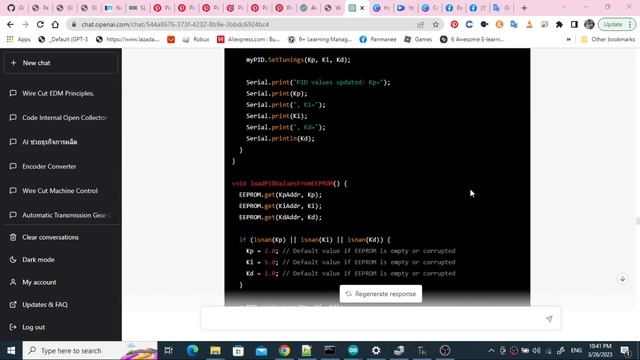Open Panmanee bookmark
Screen dimensions: 640x360
click(x=378, y=39)
